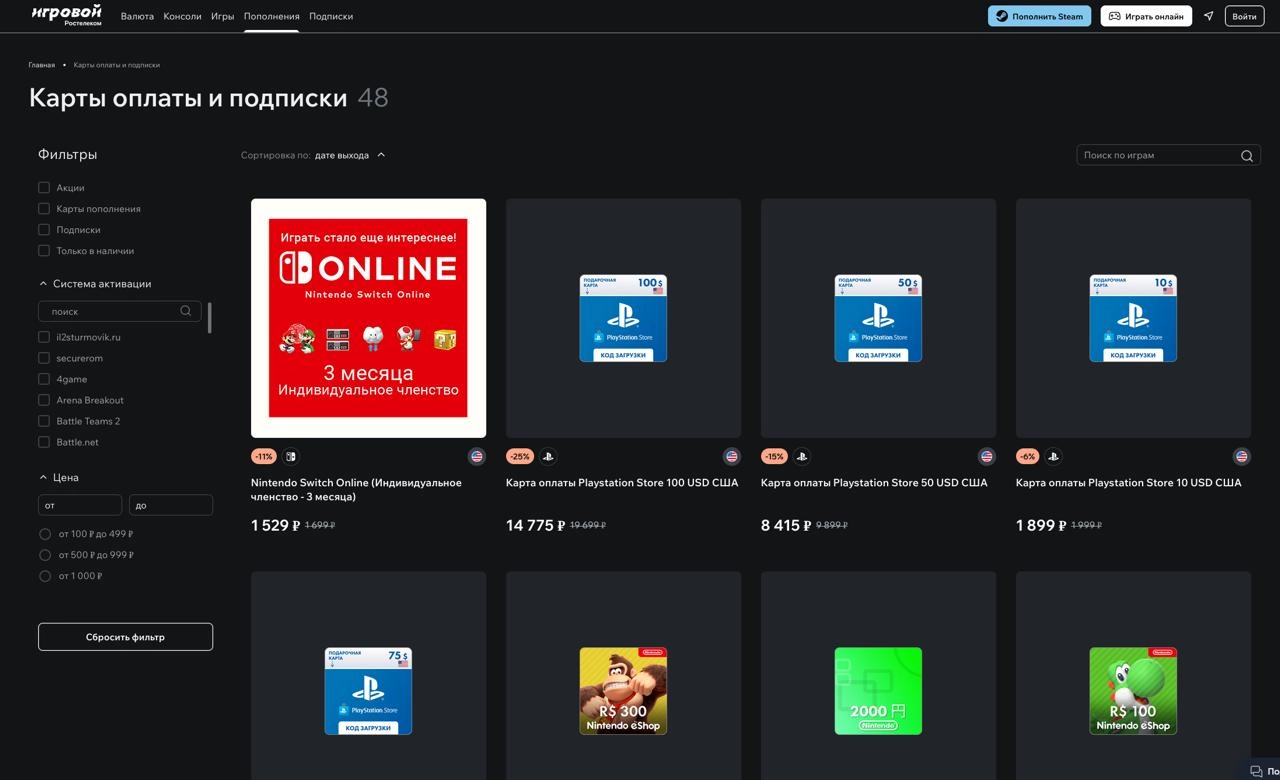
Task: Click the -6% discount badge
Action: pos(1027,456)
